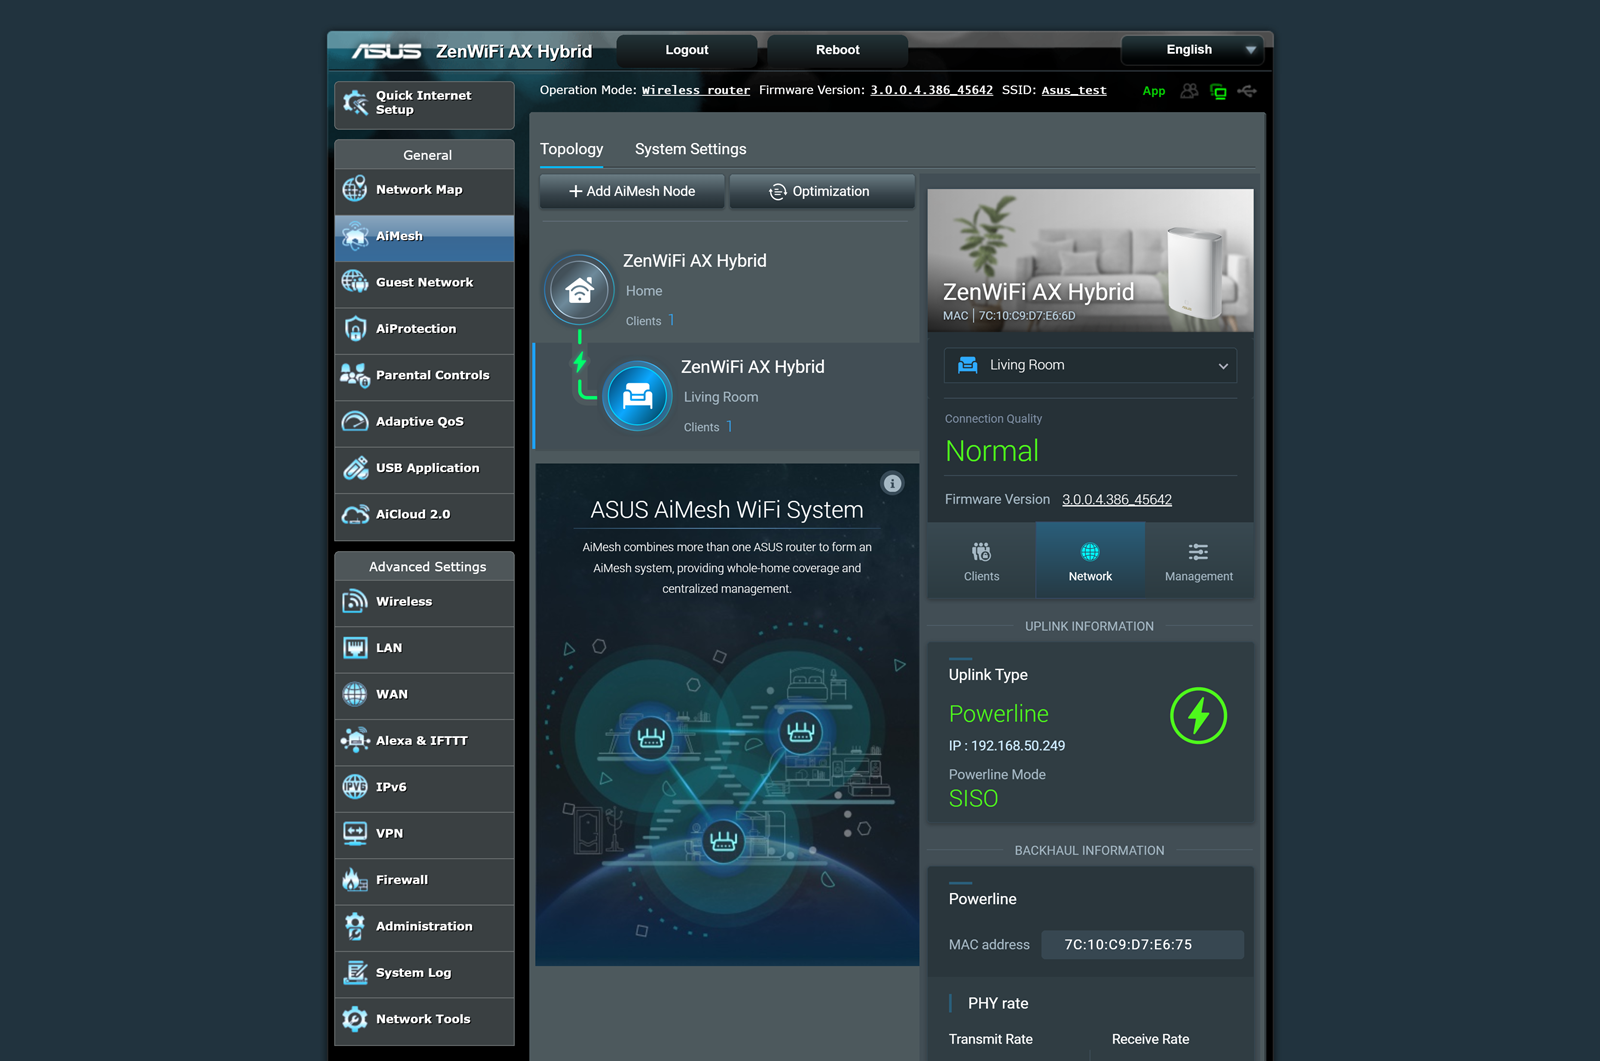Viewport: 1600px width, 1061px height.
Task: Open Network Tools page
Action: coord(424,1020)
